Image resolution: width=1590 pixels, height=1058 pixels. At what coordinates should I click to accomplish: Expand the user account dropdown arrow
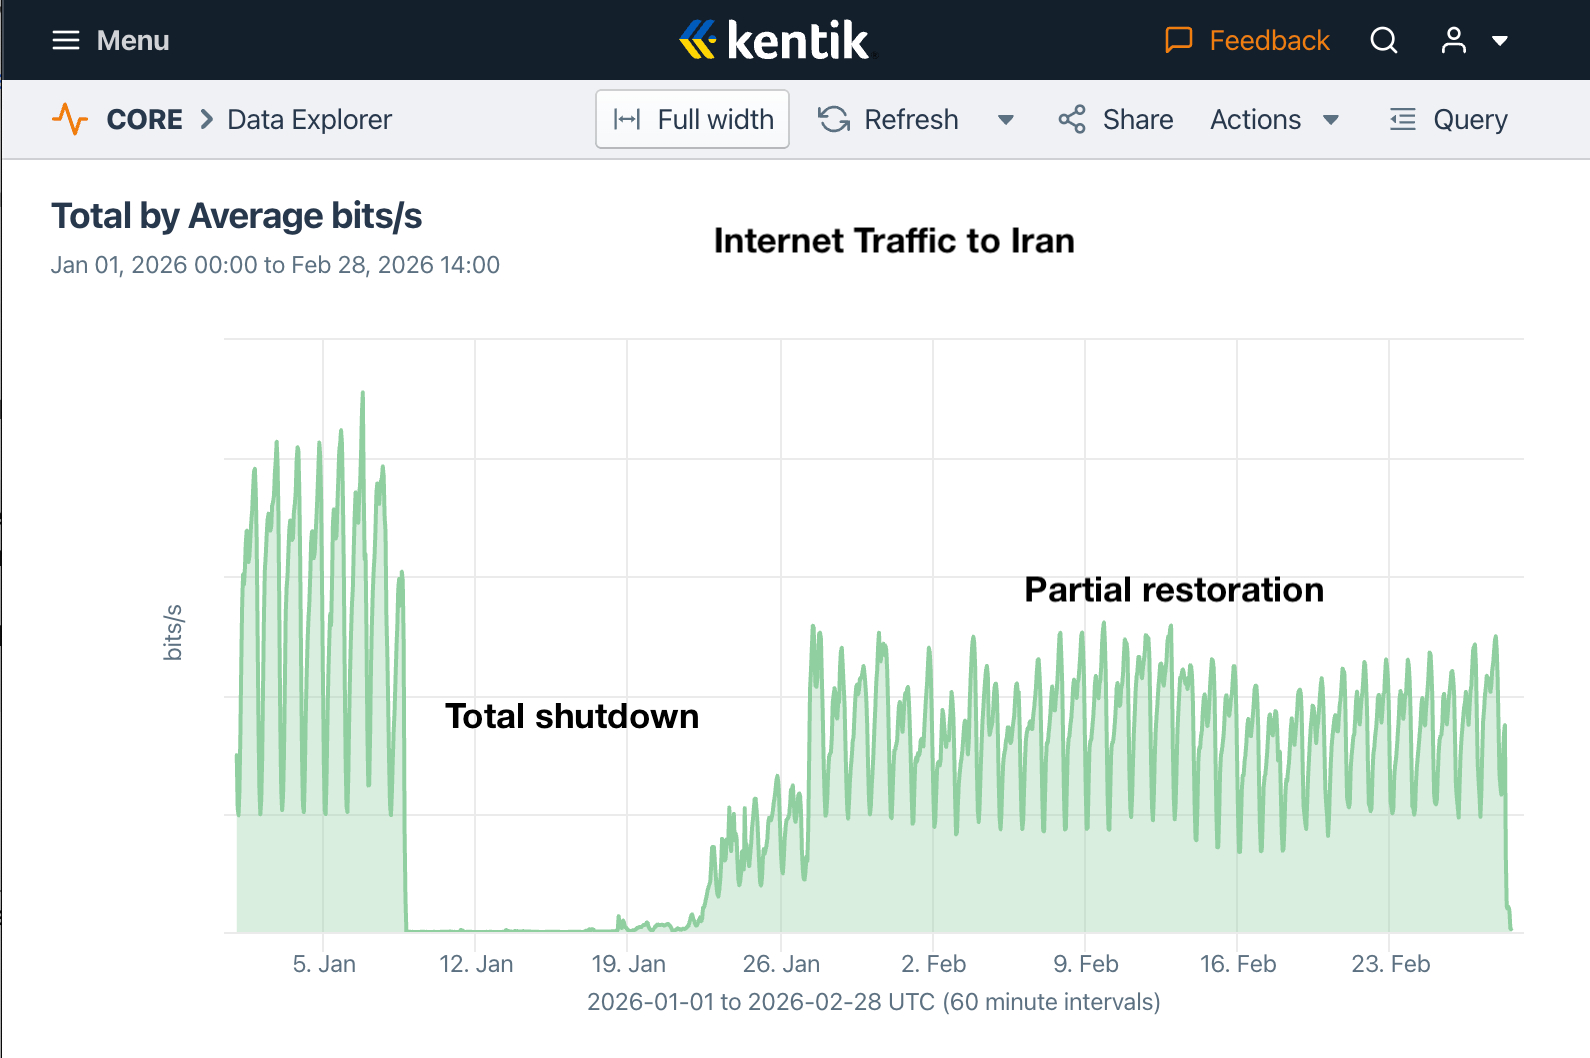(1500, 41)
